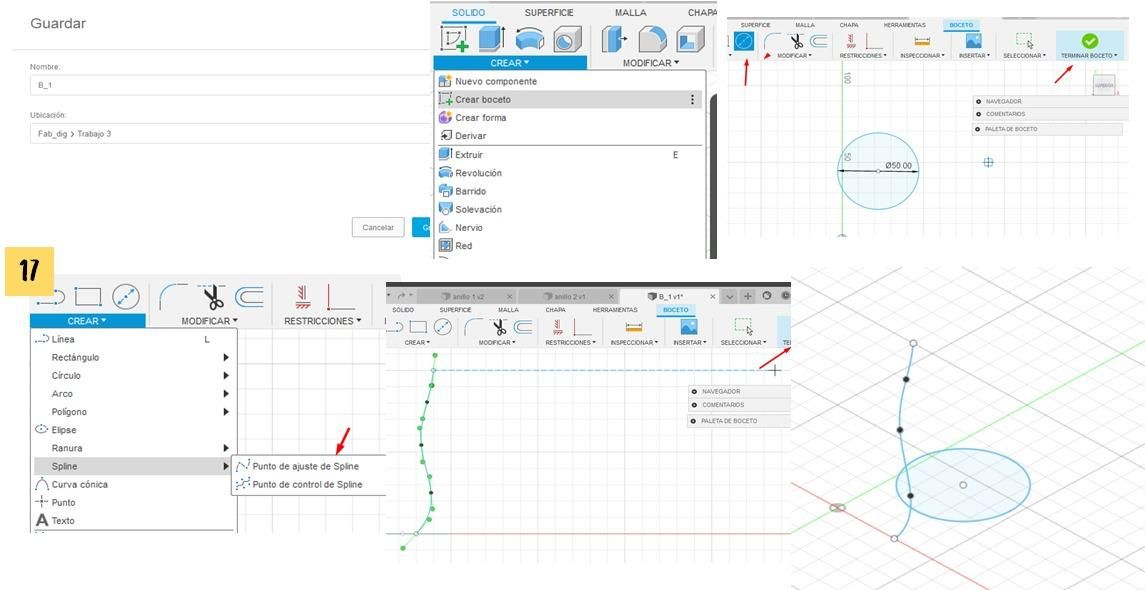Click the plus icon to add a new document tab
1145x590 pixels.
[x=748, y=296]
